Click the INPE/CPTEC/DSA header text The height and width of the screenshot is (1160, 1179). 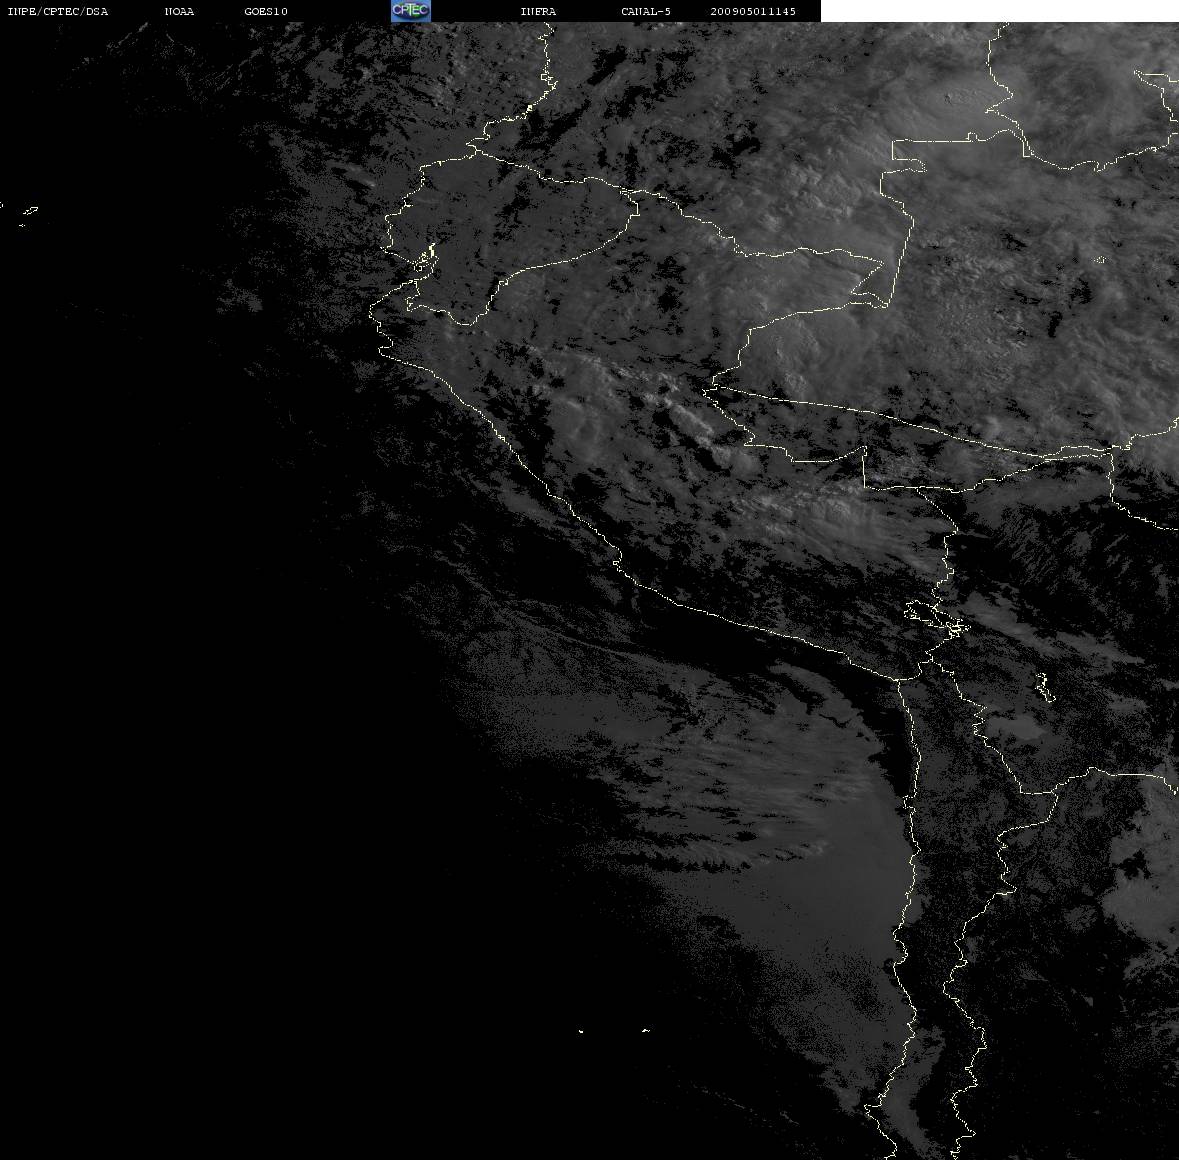58,11
